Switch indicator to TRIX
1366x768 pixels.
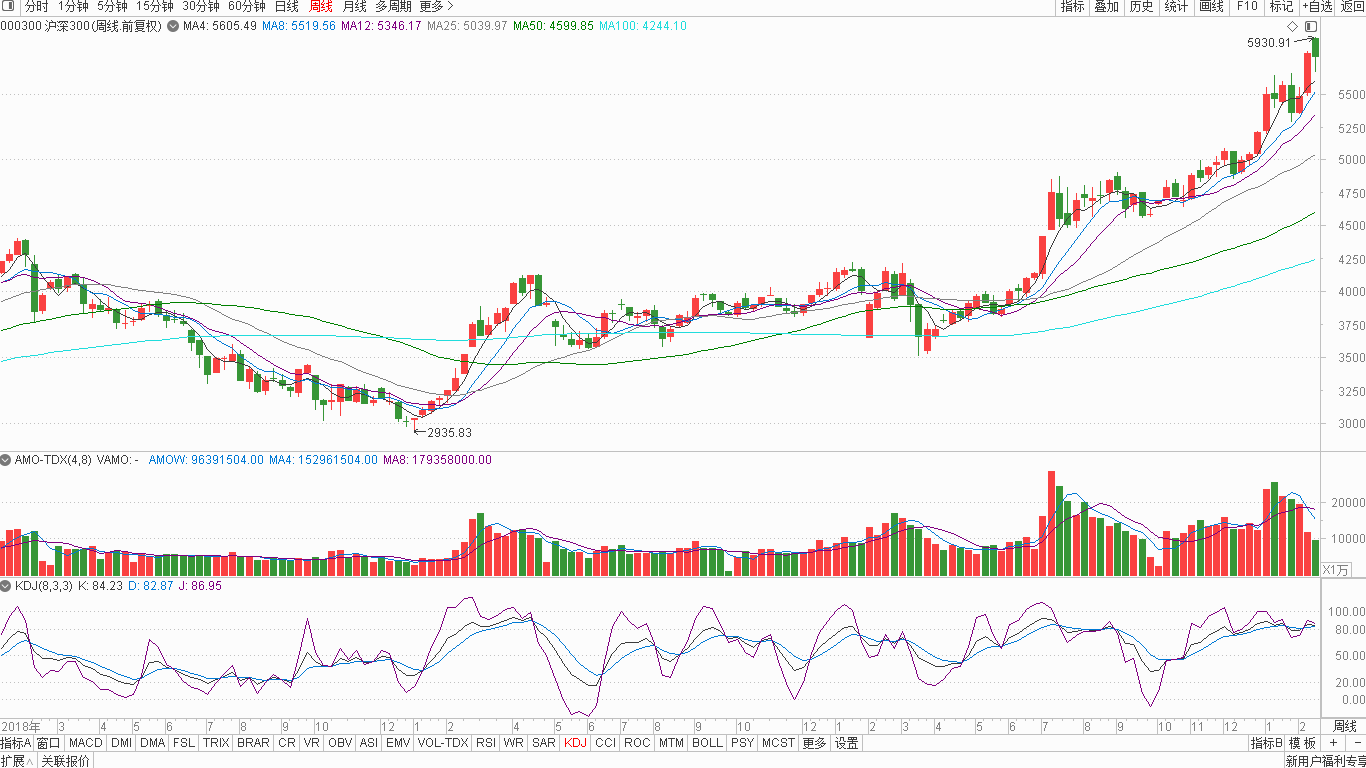tap(216, 743)
